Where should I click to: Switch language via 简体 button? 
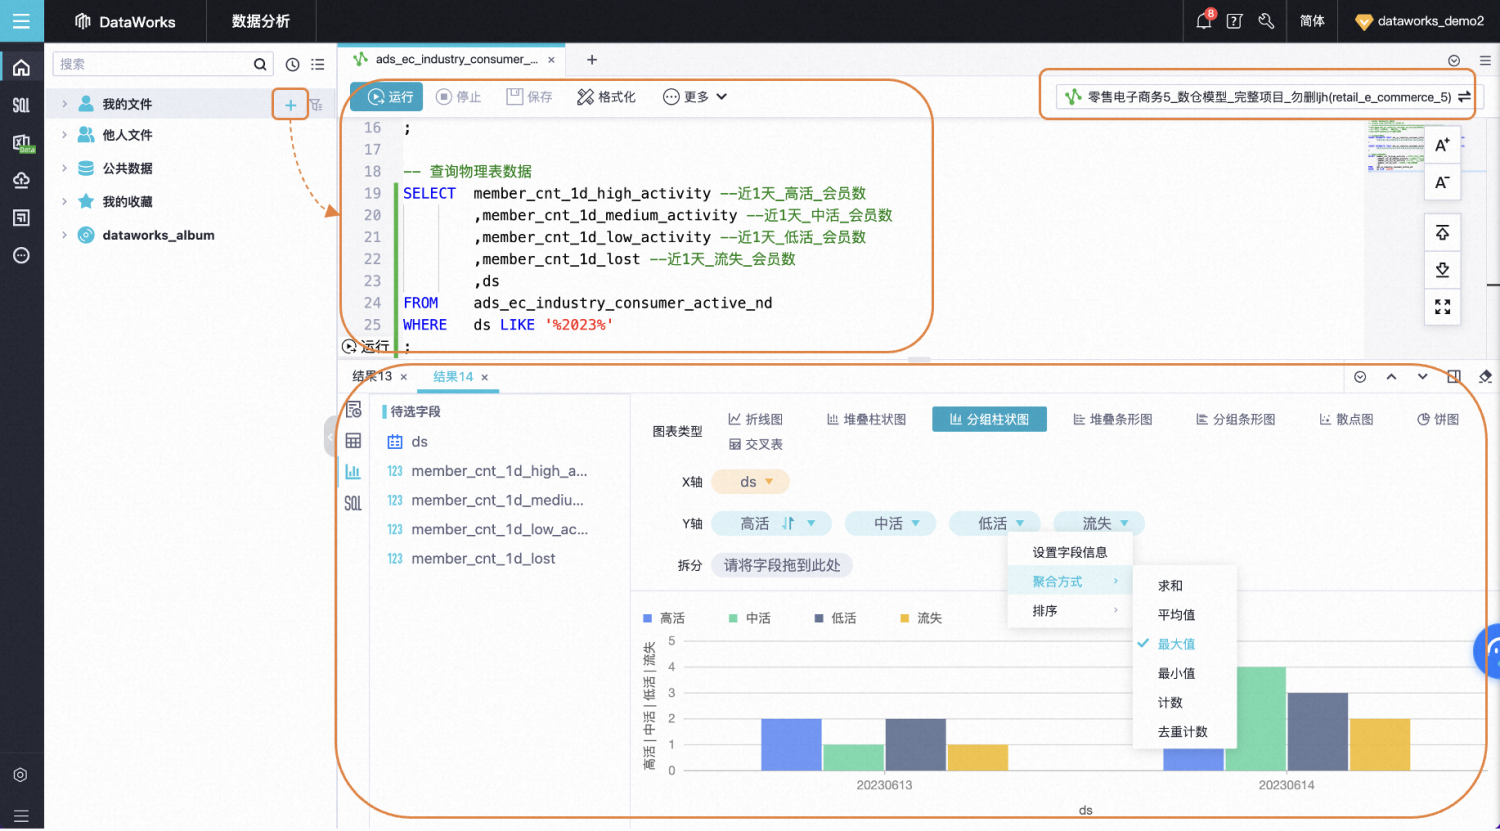point(1312,21)
